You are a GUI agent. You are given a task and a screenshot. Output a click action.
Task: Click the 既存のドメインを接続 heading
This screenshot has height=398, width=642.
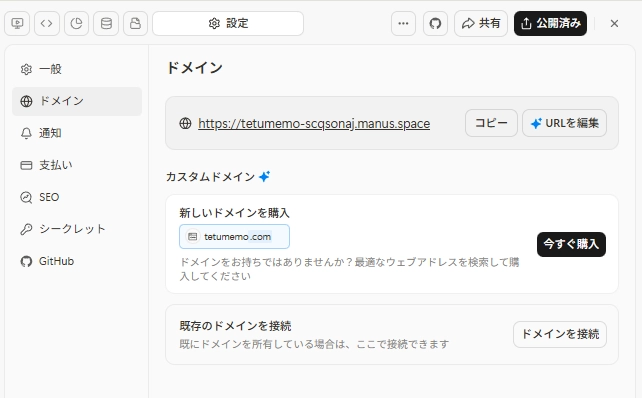235,326
